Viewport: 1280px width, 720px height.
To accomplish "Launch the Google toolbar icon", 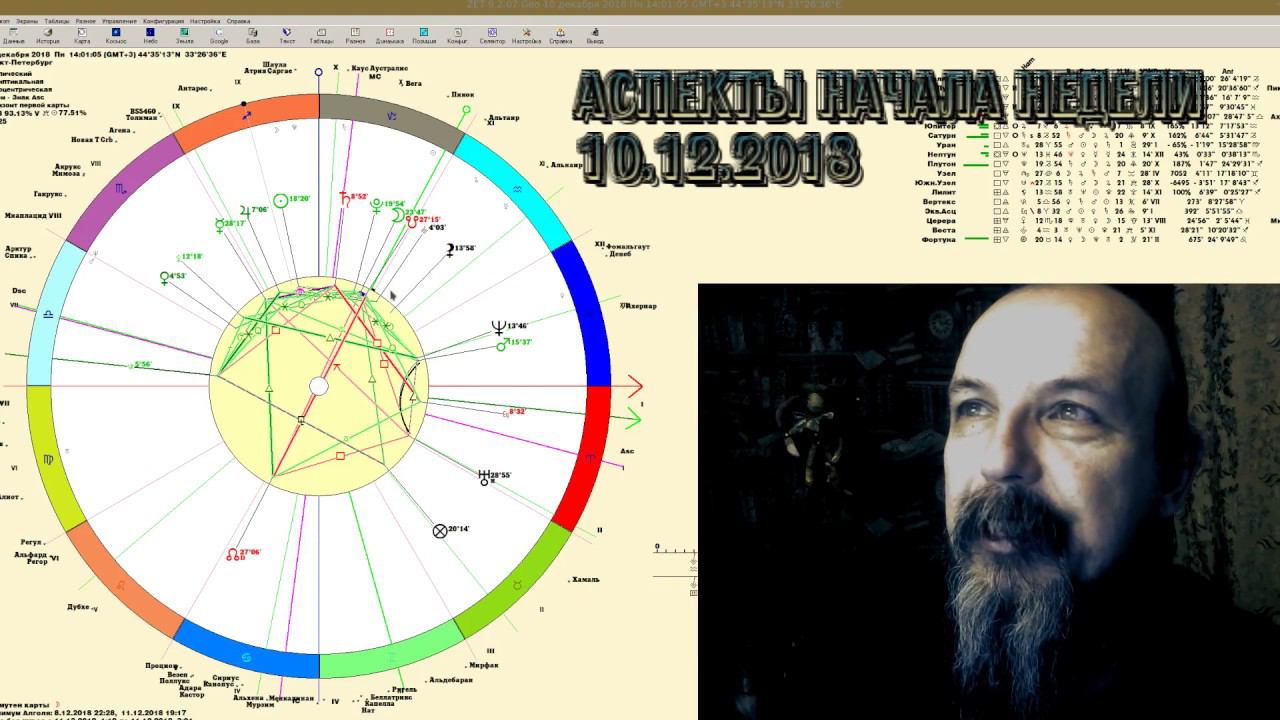I will click(219, 36).
